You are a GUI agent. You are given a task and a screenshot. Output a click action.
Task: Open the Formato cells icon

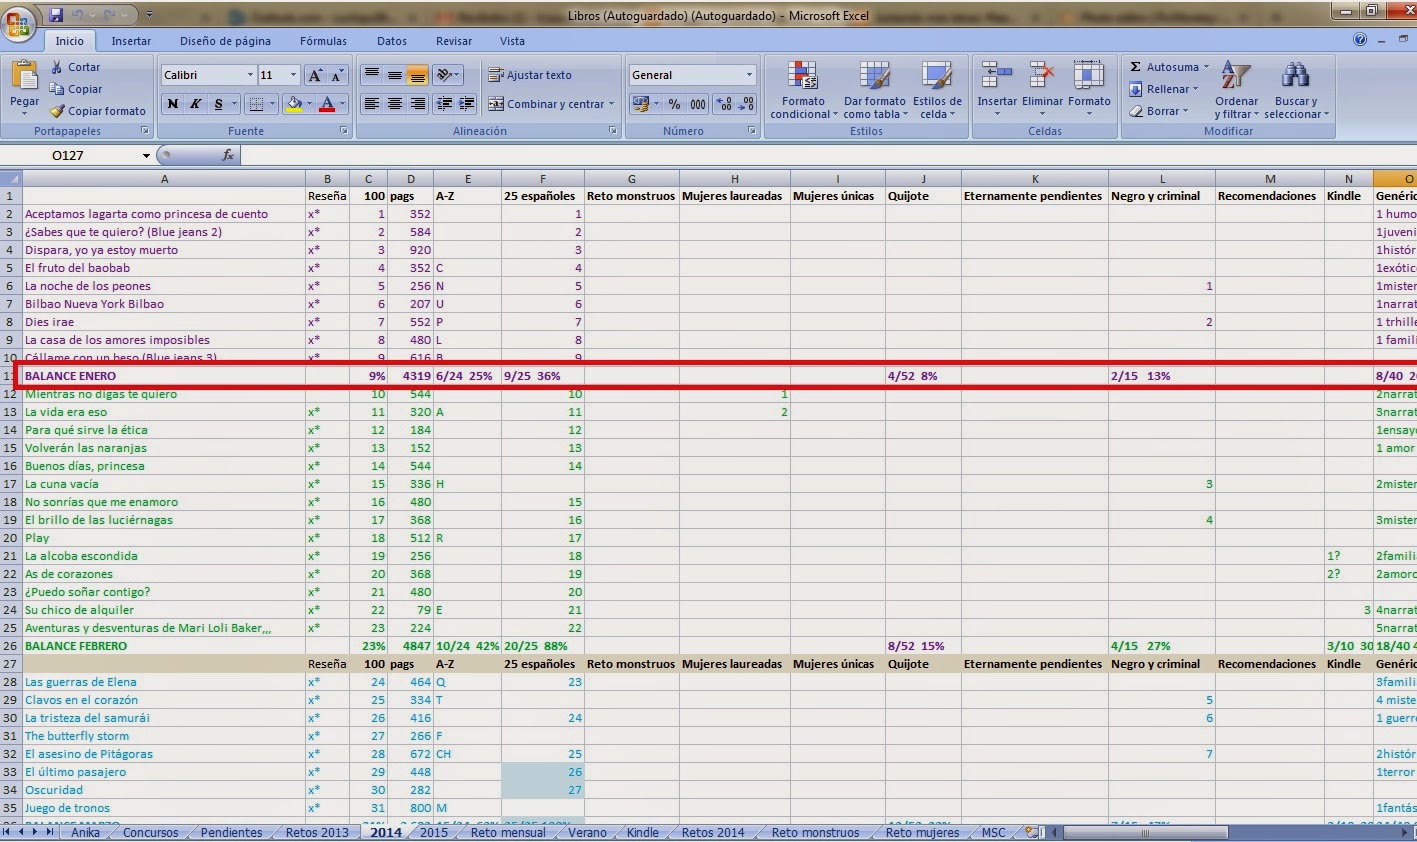(1089, 75)
